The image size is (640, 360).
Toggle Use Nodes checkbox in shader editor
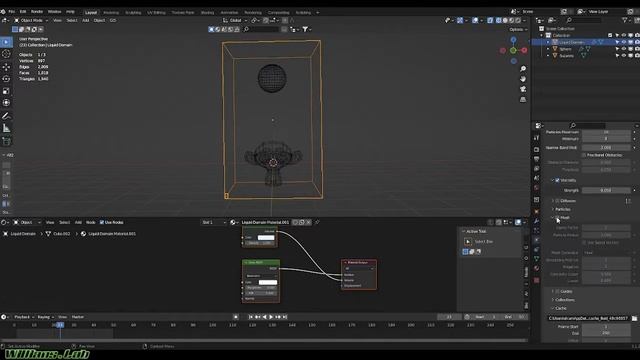tap(102, 222)
